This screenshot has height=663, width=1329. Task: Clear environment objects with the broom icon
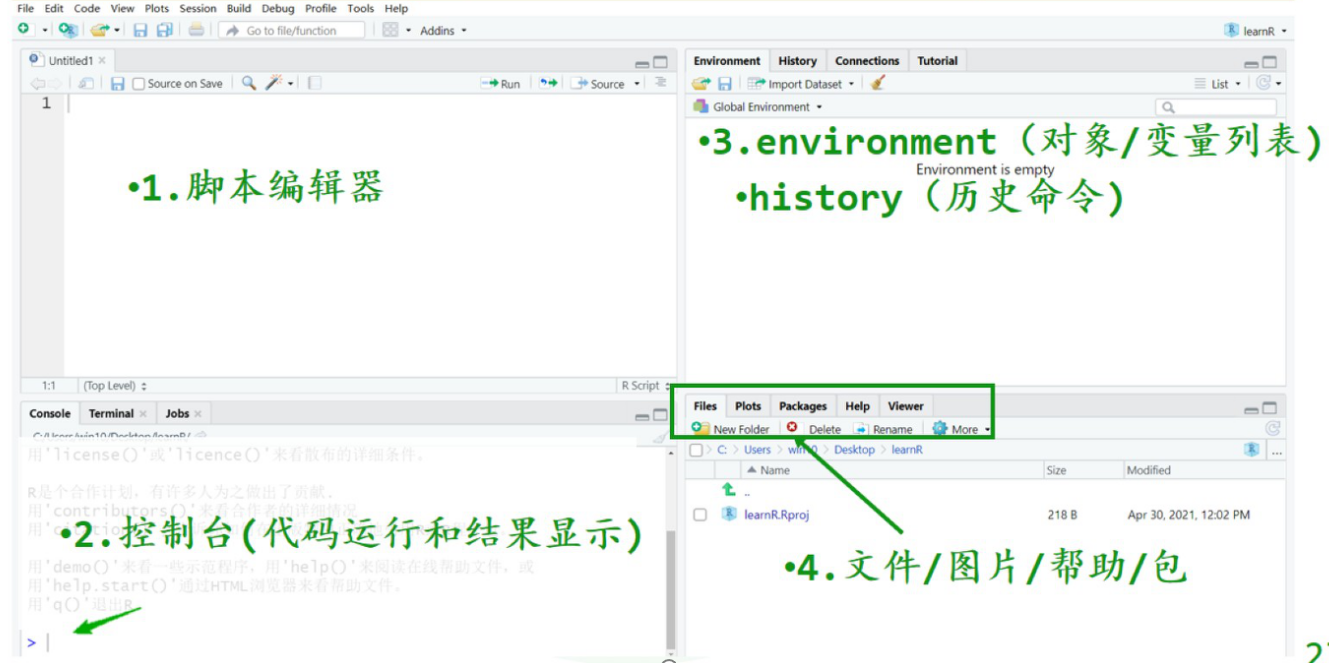(878, 84)
